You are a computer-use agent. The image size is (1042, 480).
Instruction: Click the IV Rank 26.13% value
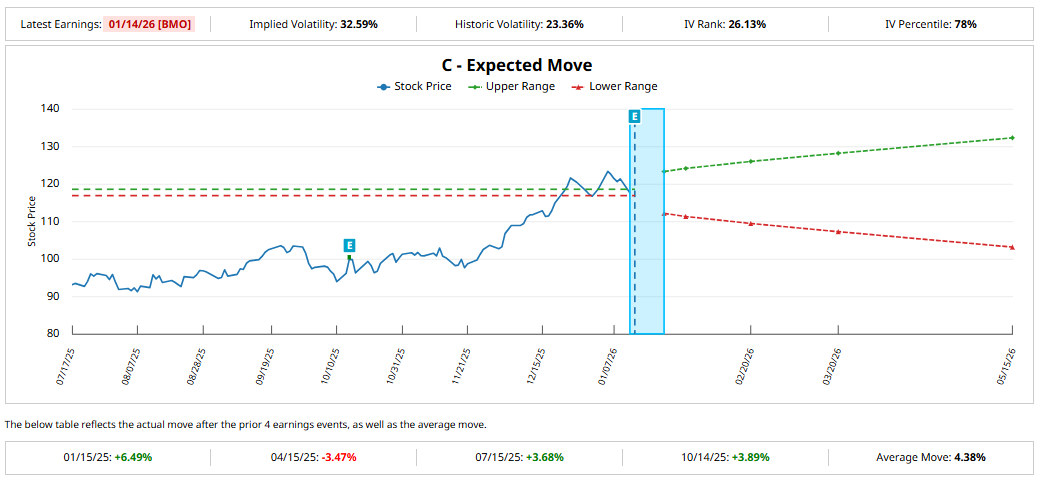(x=748, y=25)
